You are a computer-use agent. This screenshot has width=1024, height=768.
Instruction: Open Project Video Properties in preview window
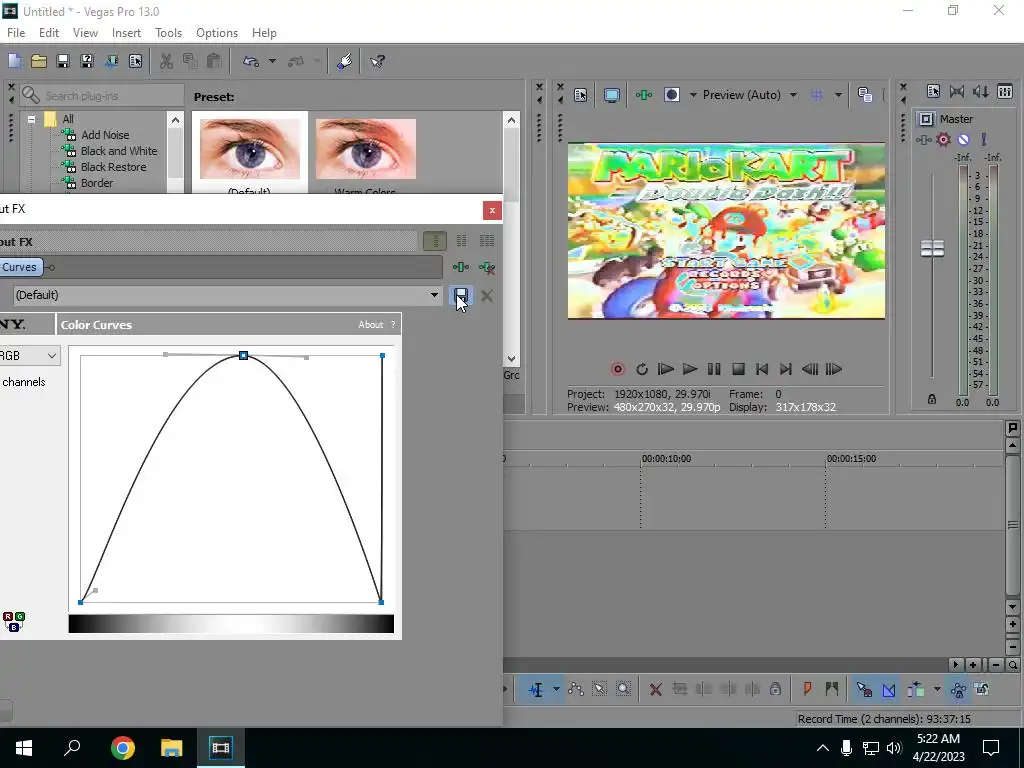(x=581, y=95)
